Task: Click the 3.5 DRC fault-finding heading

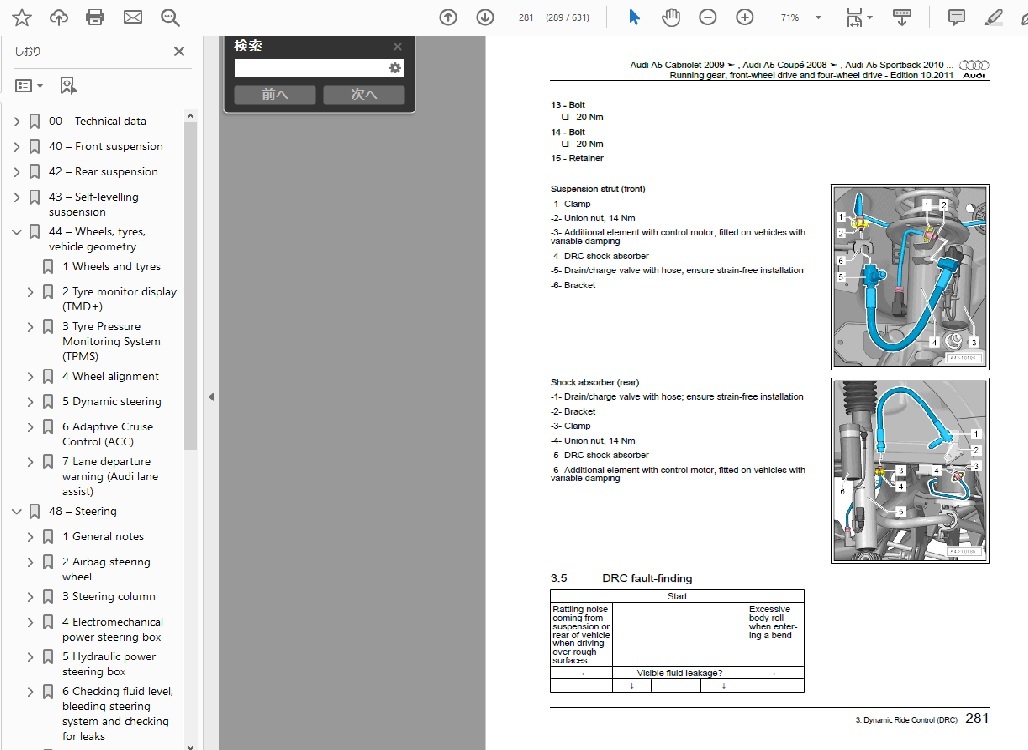Action: 622,578
